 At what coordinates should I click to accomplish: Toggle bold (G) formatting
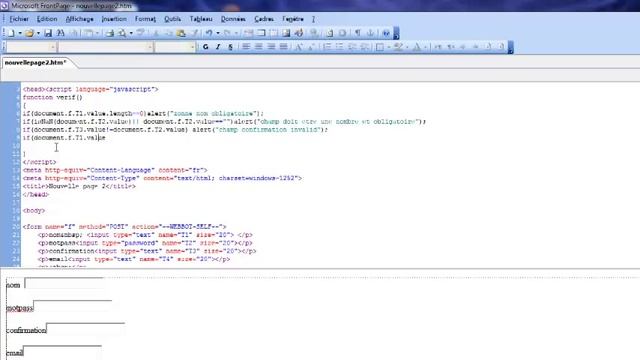pyautogui.click(x=206, y=47)
